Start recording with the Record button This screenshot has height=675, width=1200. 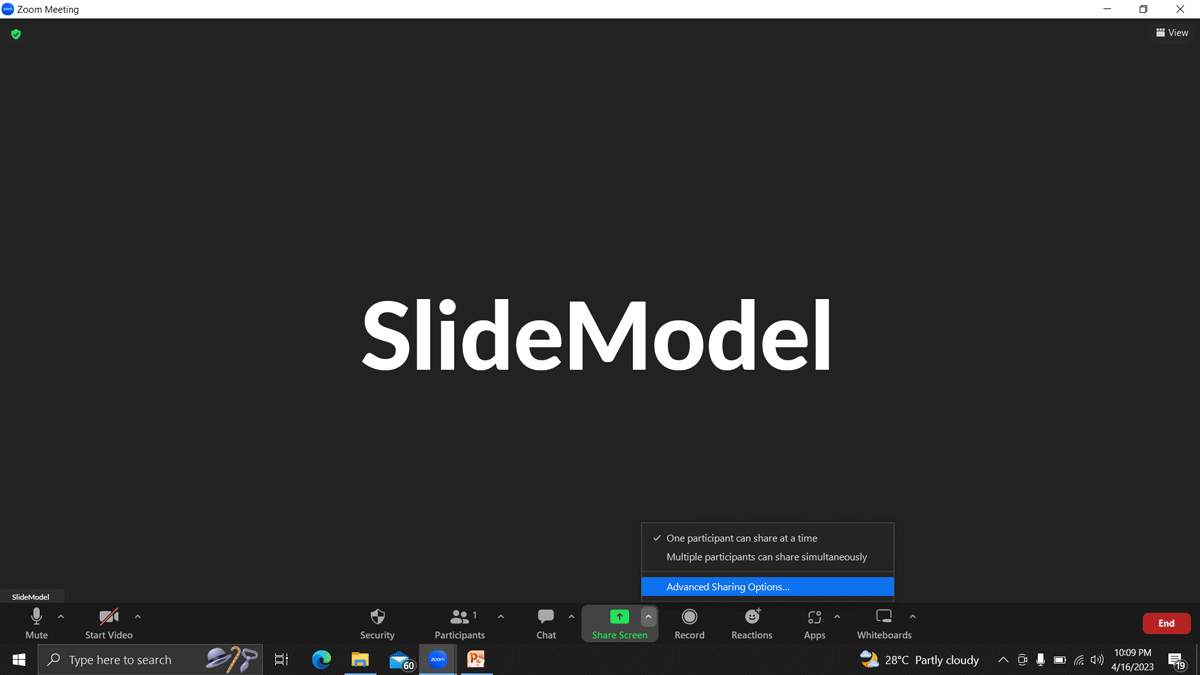[689, 623]
